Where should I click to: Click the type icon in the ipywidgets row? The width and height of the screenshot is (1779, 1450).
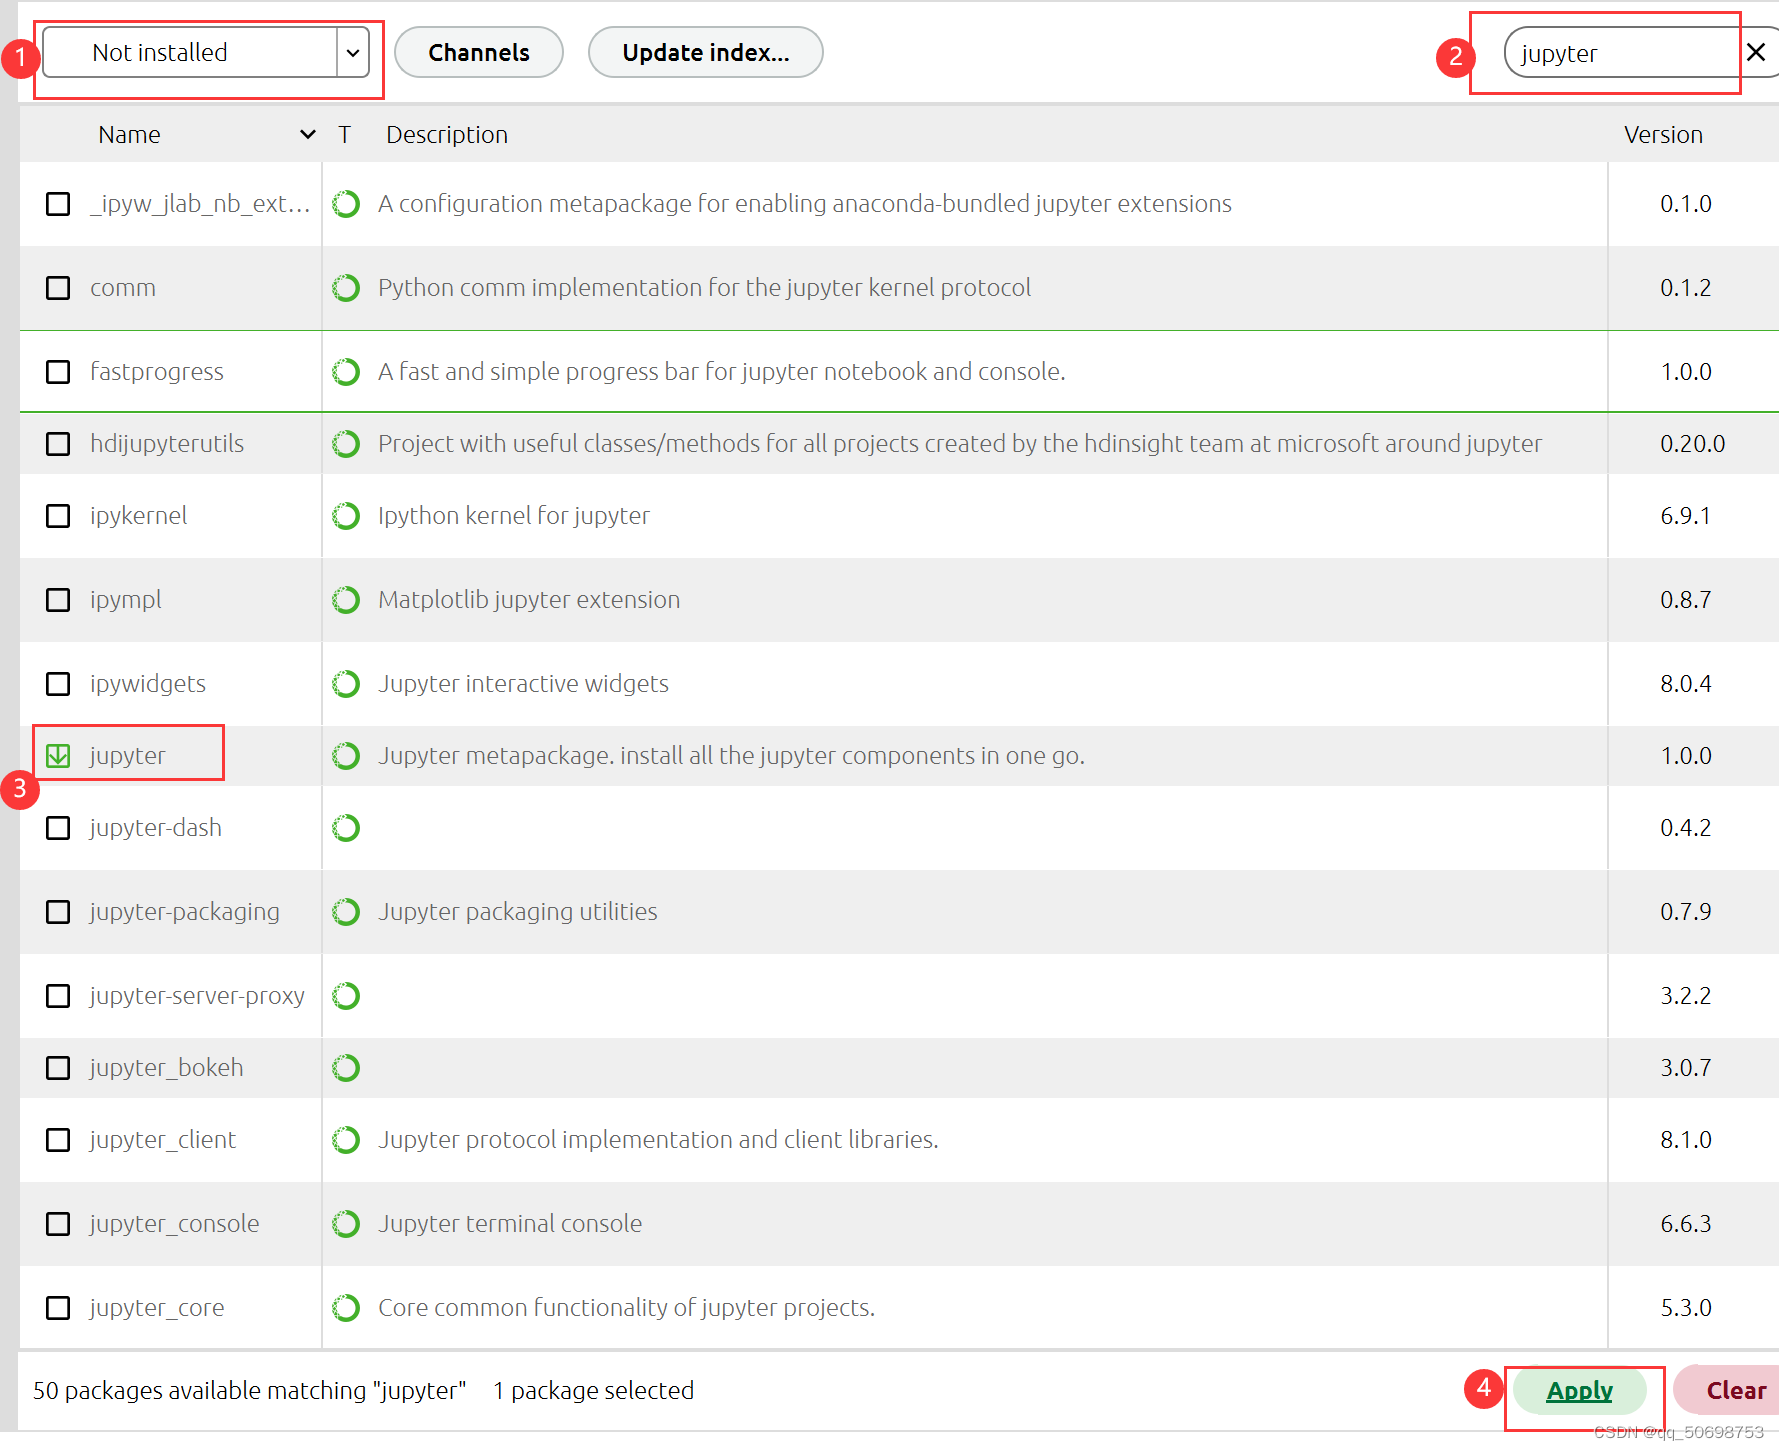346,684
